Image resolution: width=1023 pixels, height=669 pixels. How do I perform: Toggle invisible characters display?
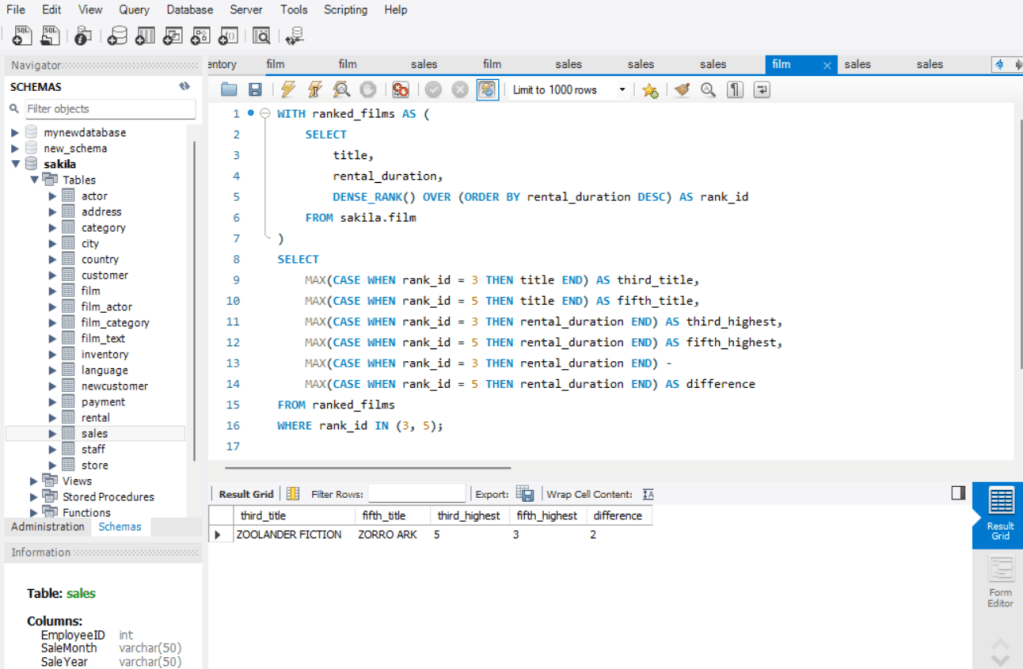[735, 90]
